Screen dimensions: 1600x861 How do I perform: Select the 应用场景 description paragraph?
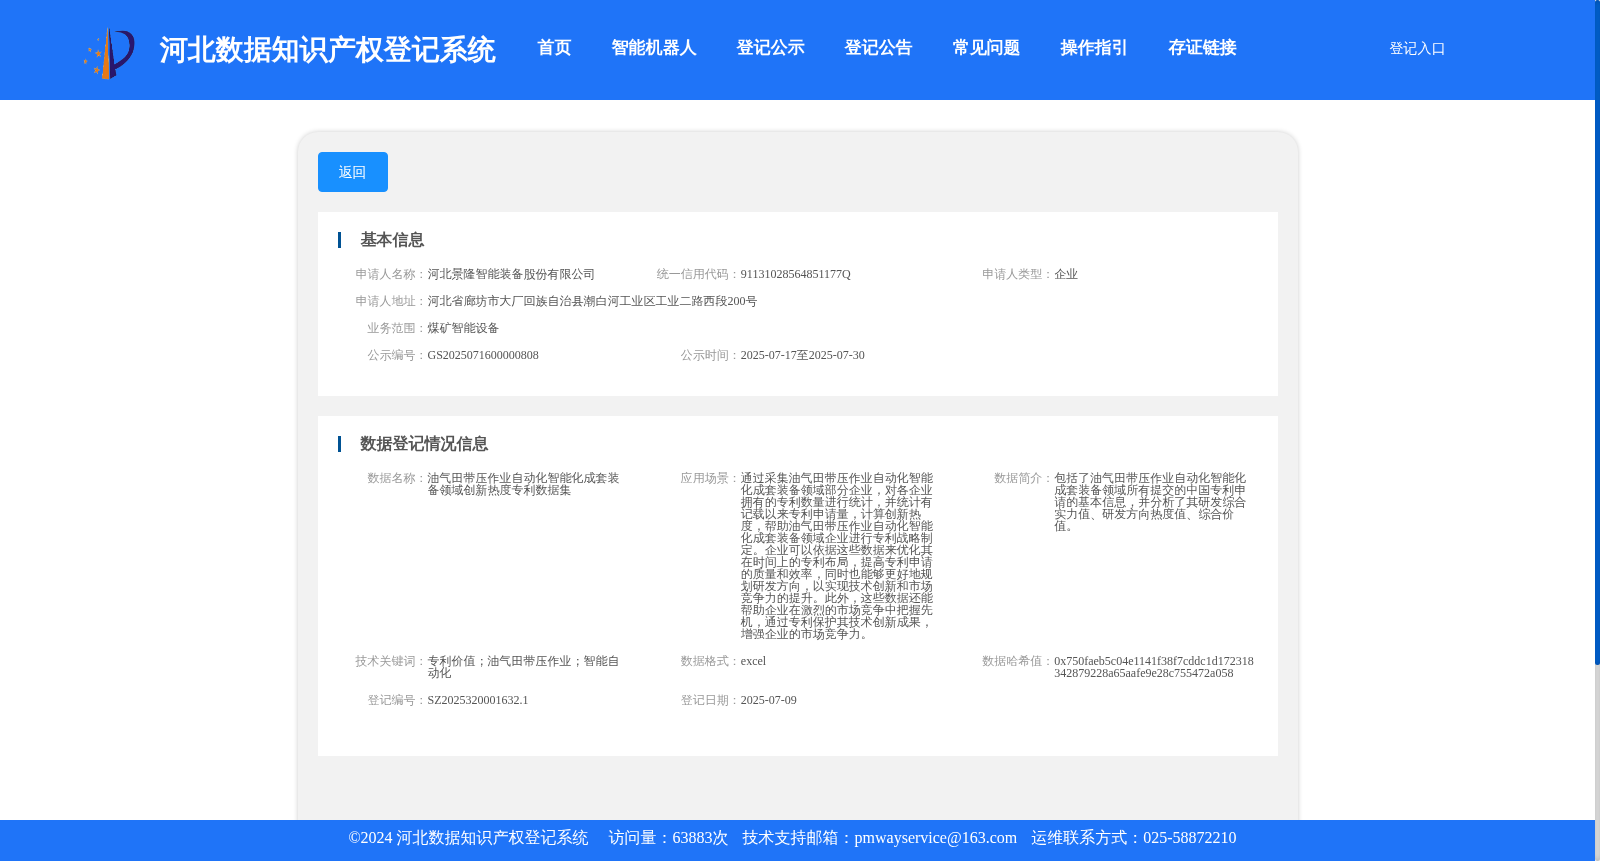click(x=837, y=556)
